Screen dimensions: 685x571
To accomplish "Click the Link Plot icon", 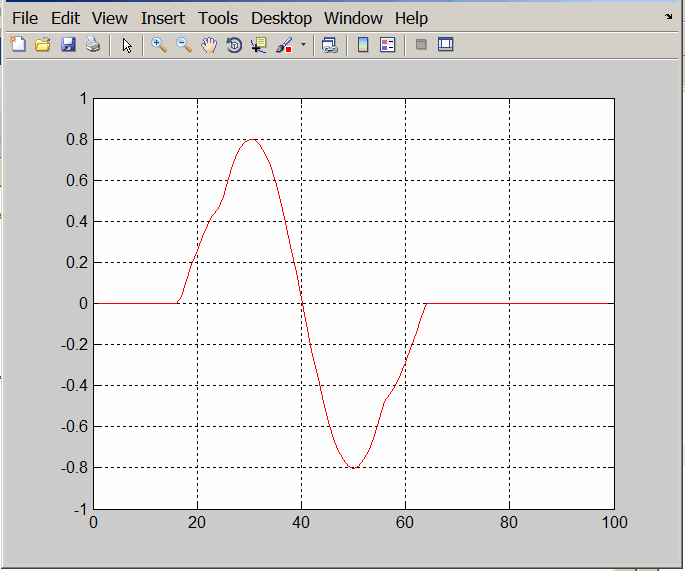I will [329, 45].
